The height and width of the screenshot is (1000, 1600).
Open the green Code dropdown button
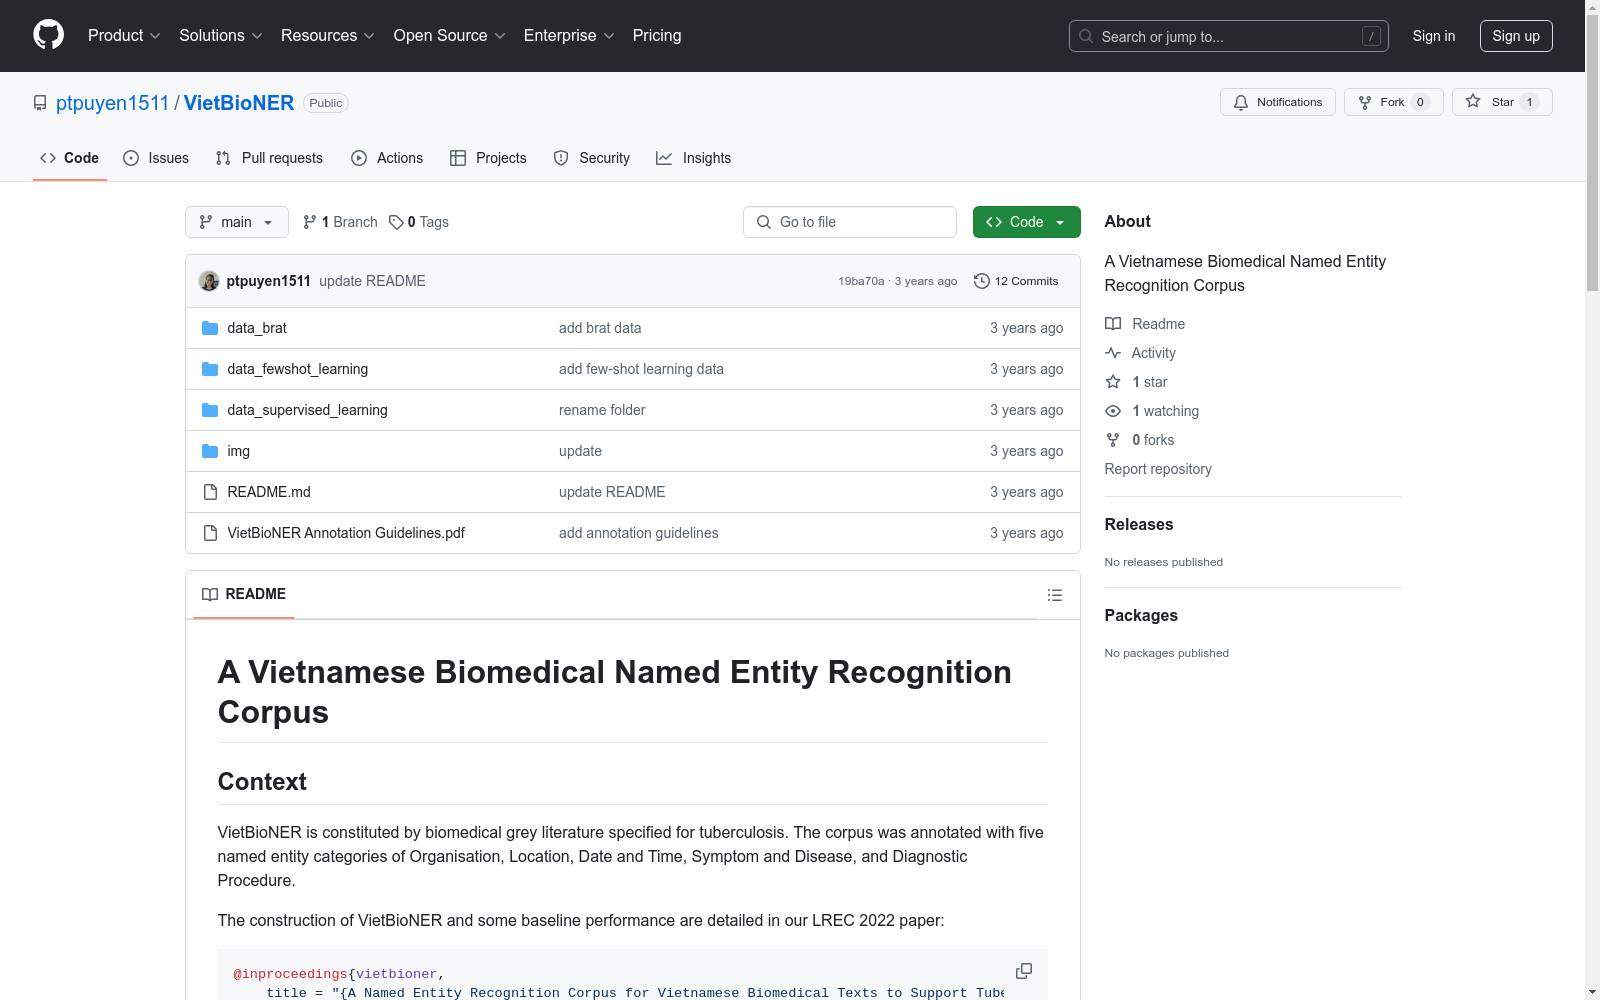click(x=1027, y=222)
